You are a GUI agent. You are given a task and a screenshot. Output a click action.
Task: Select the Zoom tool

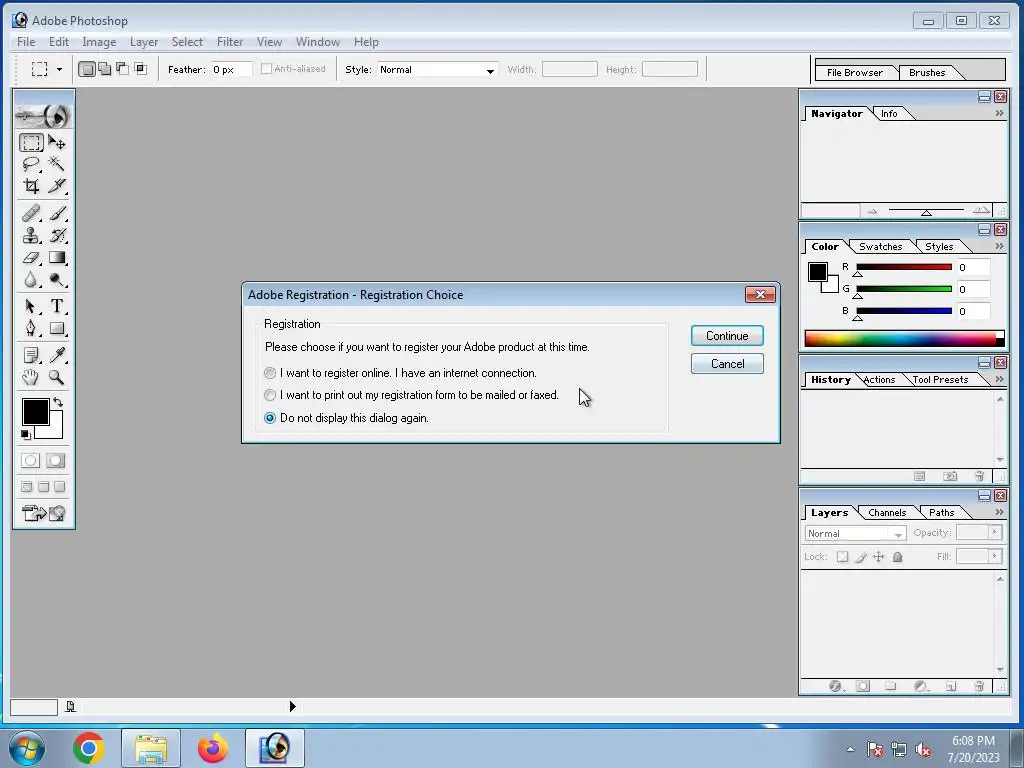pos(57,377)
